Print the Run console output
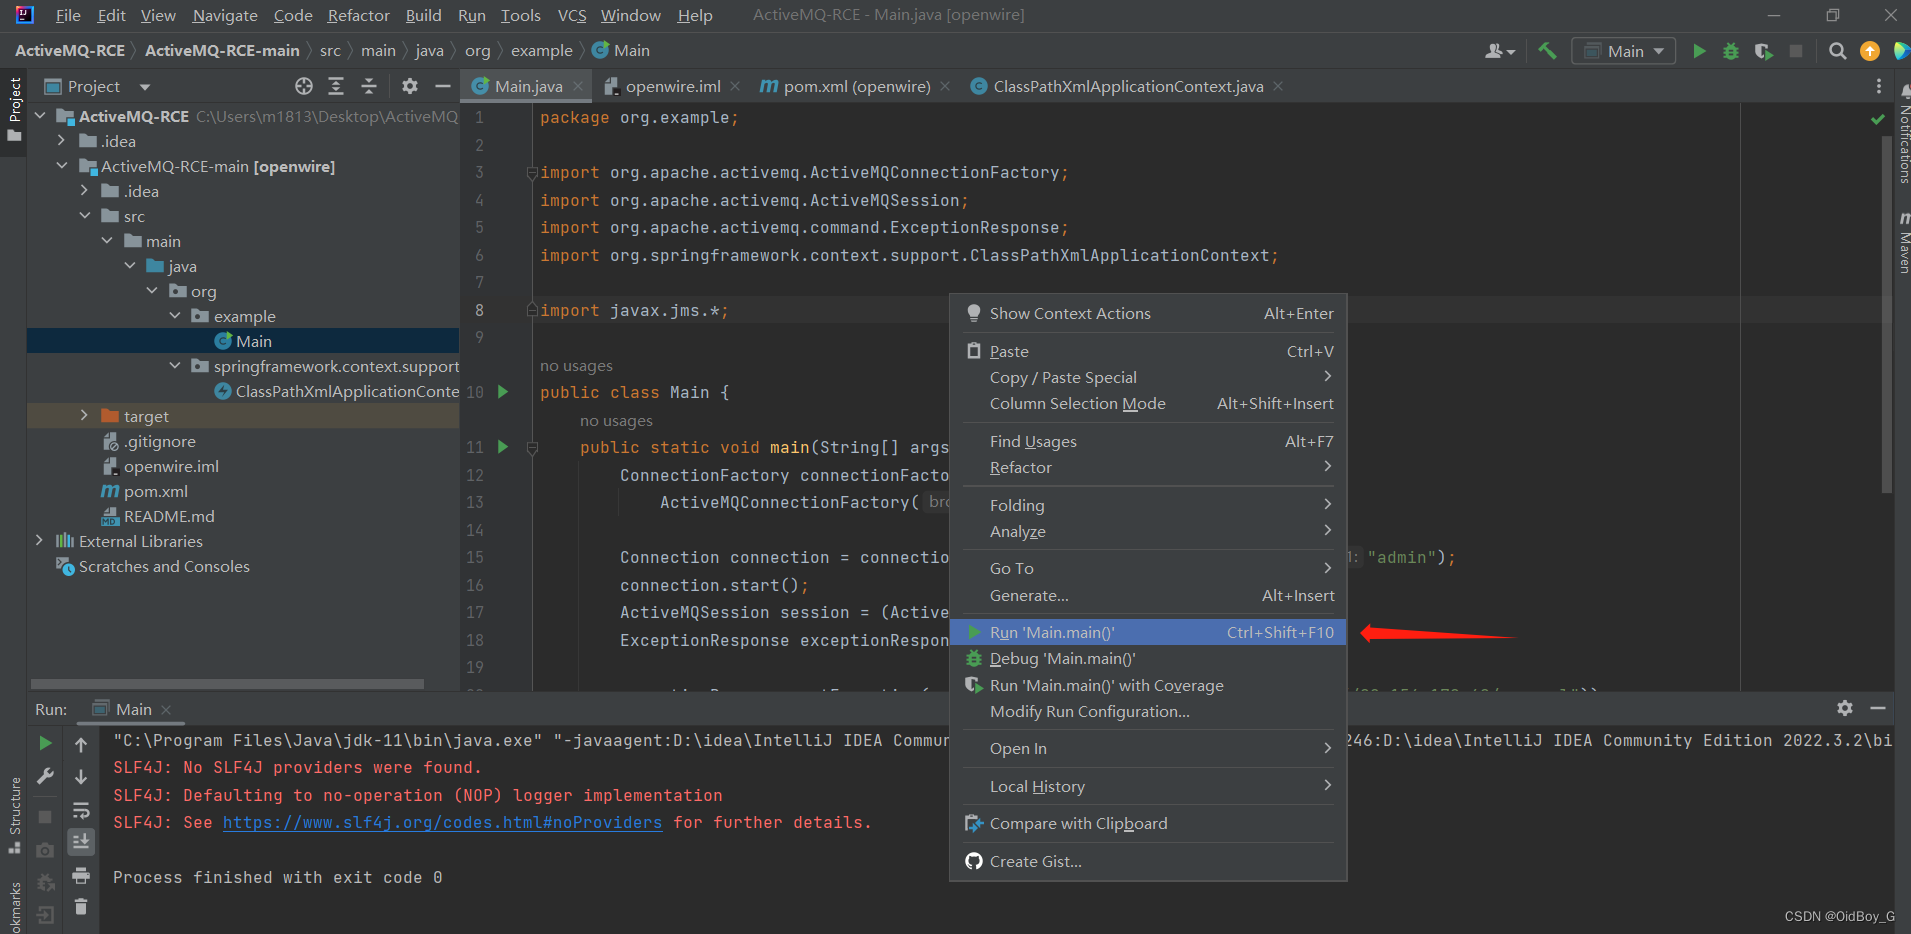 81,876
